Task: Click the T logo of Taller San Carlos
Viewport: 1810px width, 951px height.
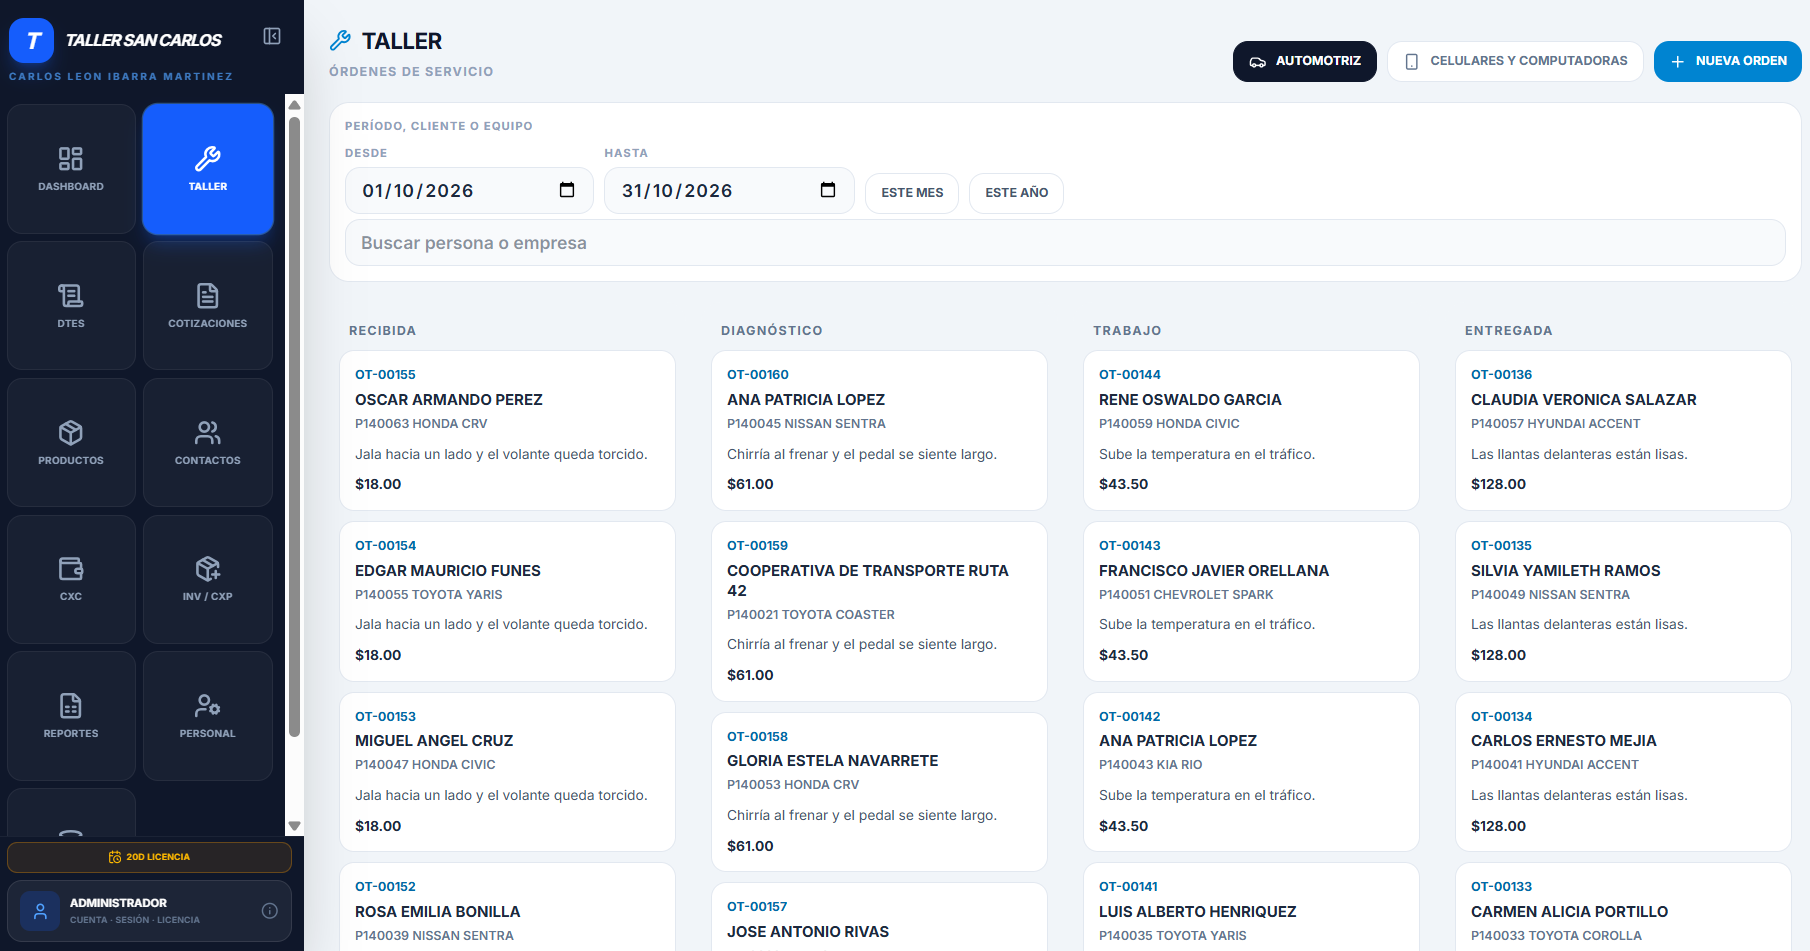Action: [x=32, y=41]
